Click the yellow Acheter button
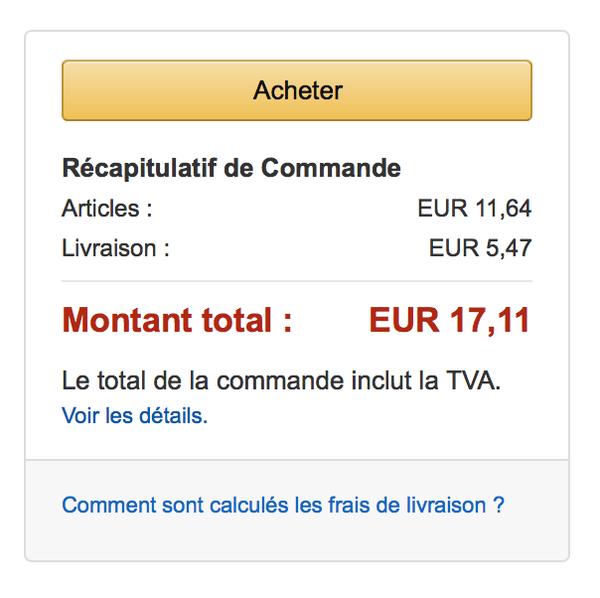 click(x=297, y=91)
